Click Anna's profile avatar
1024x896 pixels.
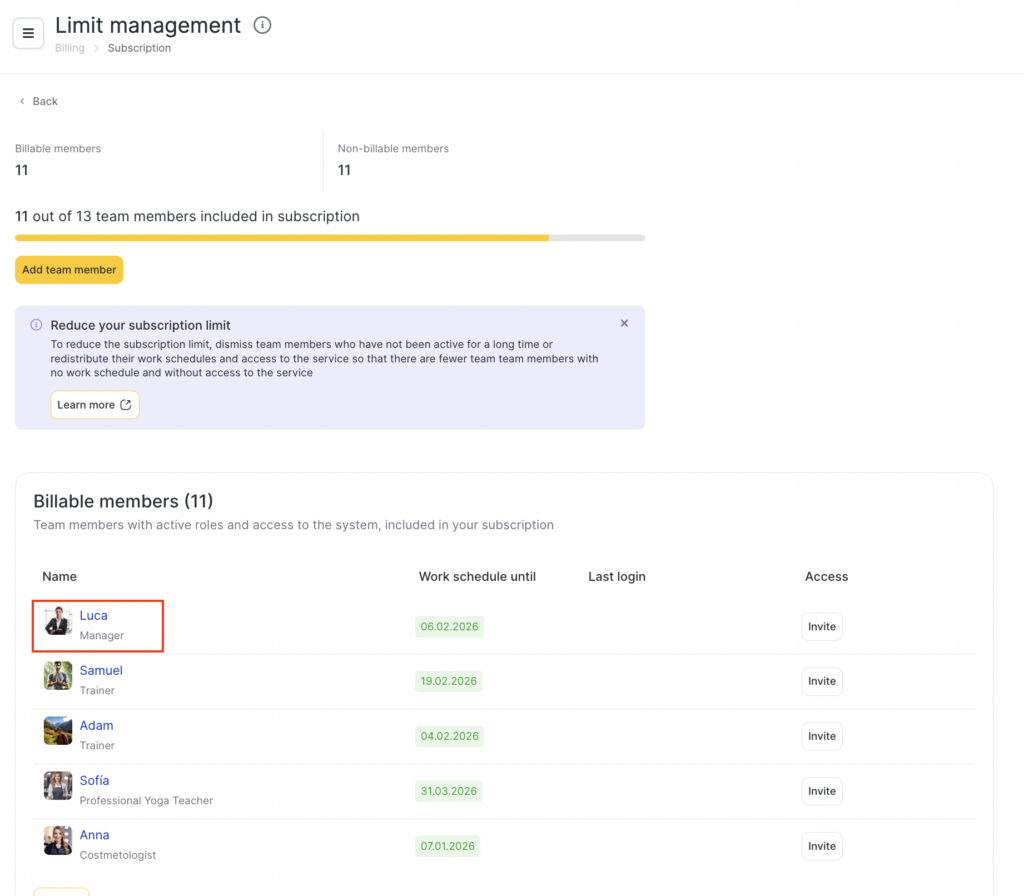[x=58, y=841]
